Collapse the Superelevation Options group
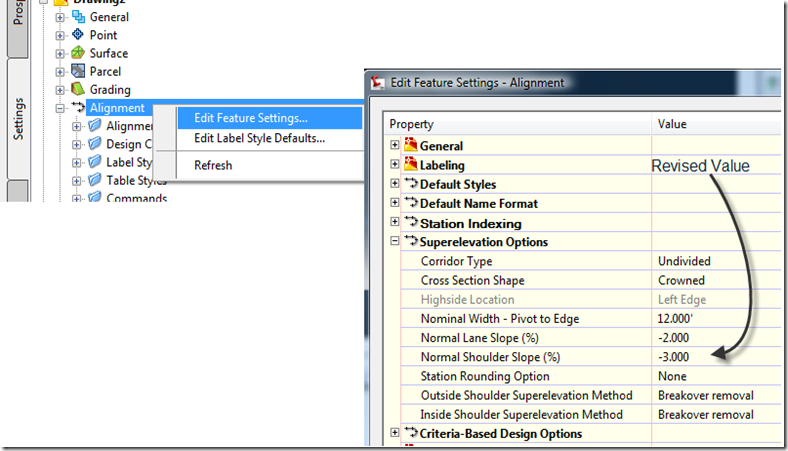Screen dimensions: 788x451 [395, 241]
